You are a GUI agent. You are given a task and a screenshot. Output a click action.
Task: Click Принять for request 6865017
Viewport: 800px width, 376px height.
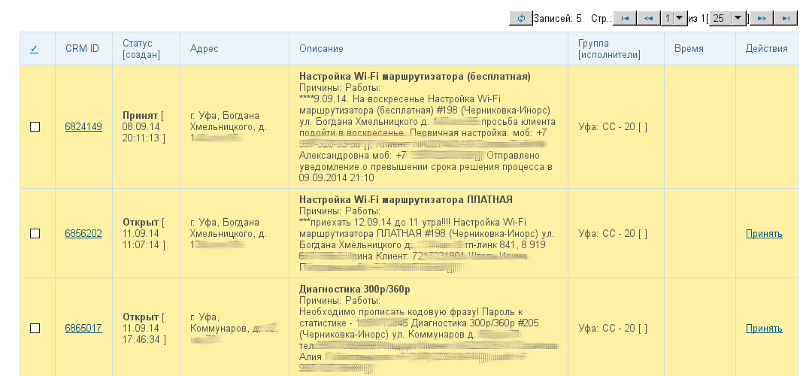(764, 328)
